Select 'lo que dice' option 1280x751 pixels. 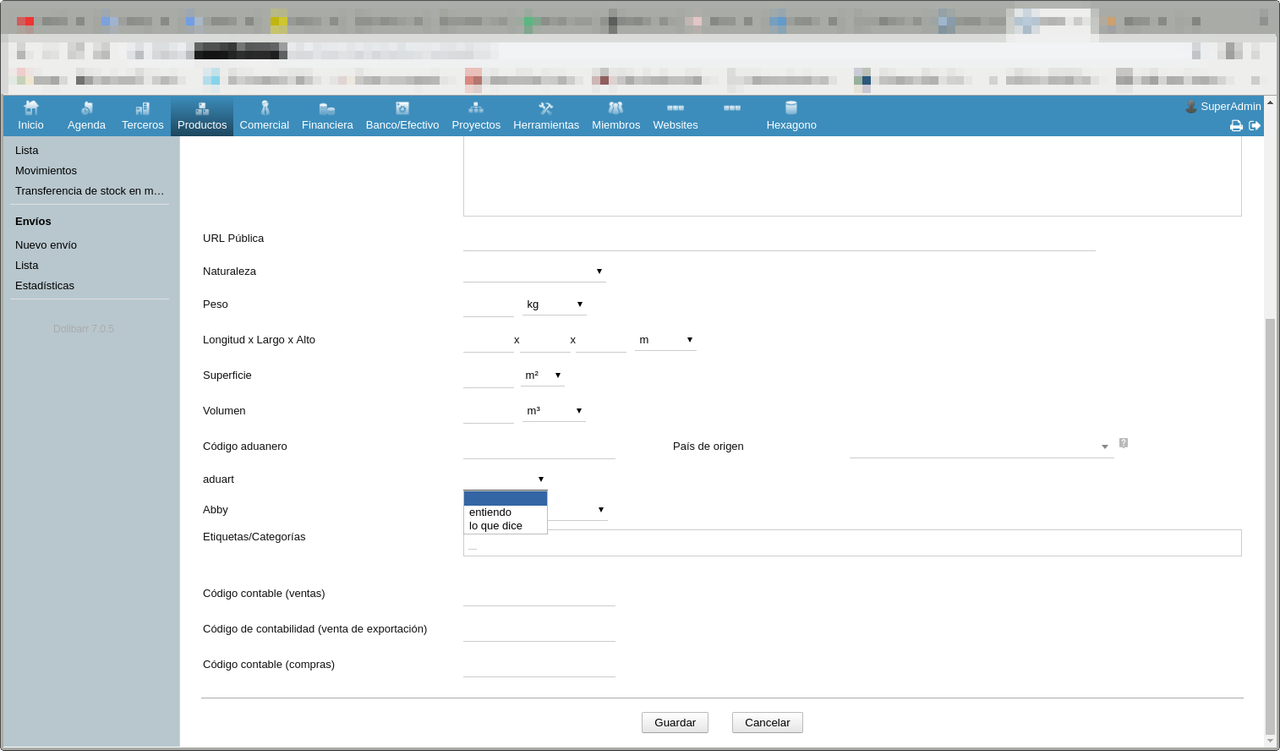505,525
